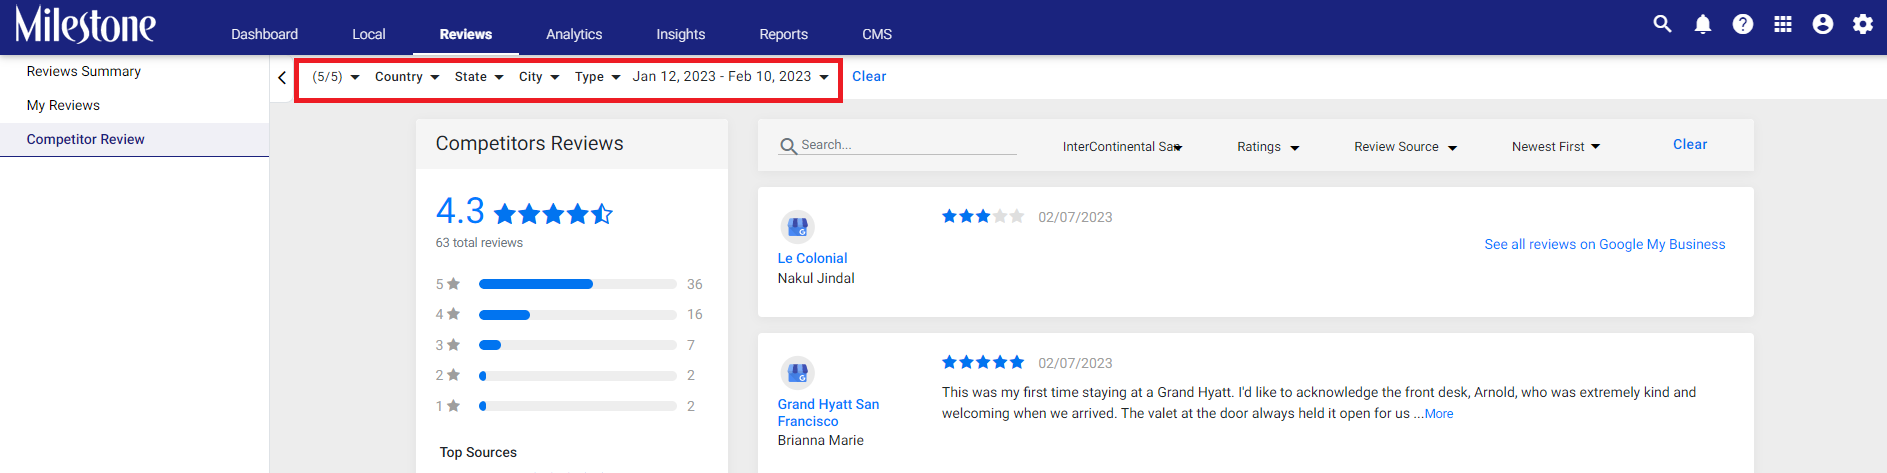
Task: Open the date range Jan 12 - Feb 10 picker
Action: coord(731,77)
